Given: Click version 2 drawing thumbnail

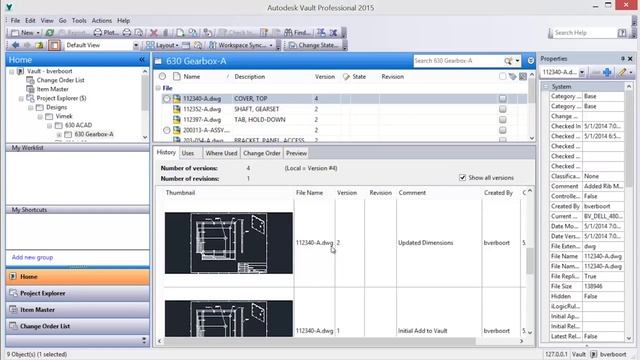Looking at the screenshot, I should (x=229, y=243).
